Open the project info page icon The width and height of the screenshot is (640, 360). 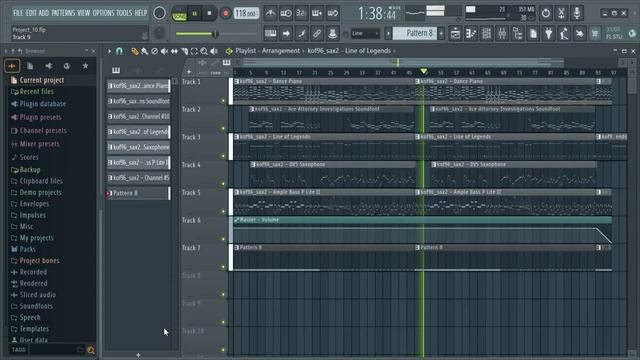(x=533, y=33)
